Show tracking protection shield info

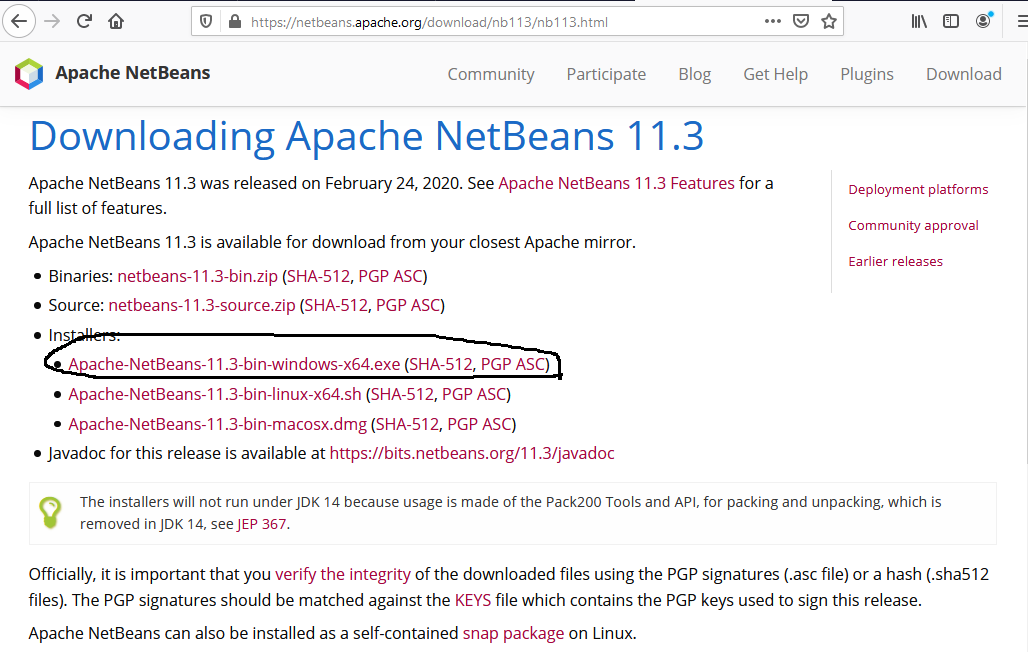coord(206,22)
